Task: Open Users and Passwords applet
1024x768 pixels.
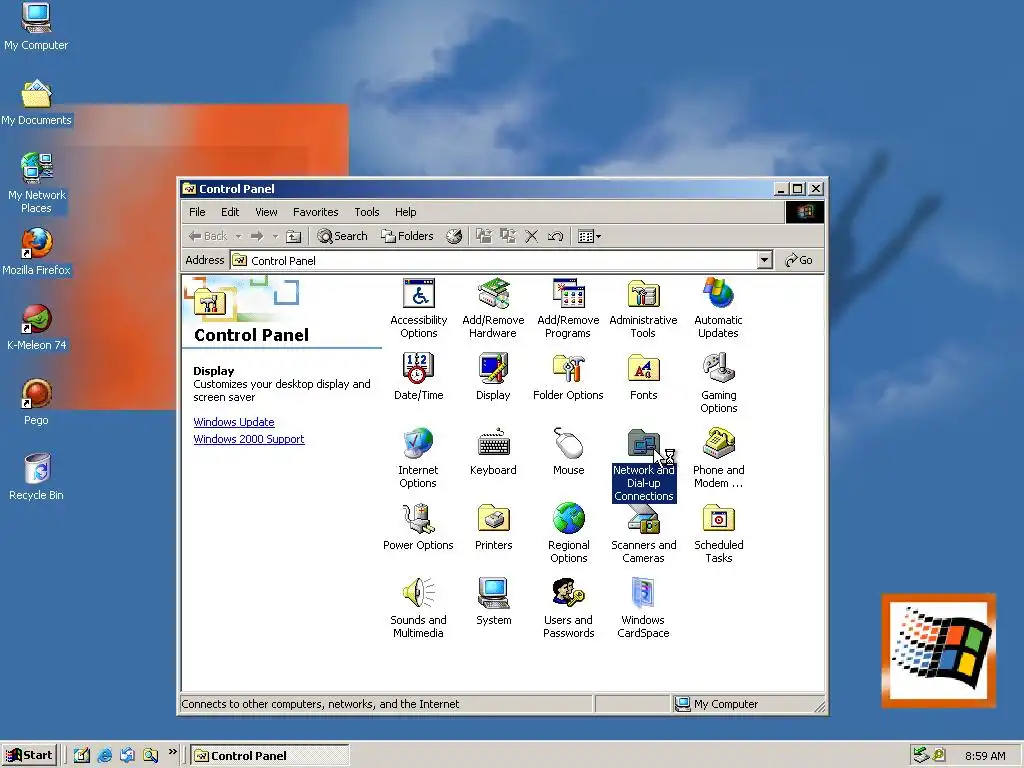Action: pyautogui.click(x=568, y=609)
